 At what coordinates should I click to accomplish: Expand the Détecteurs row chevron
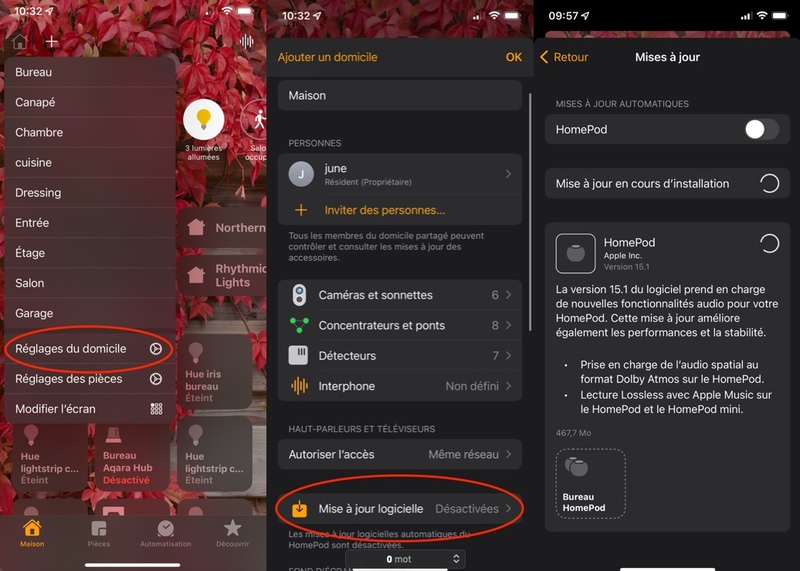pos(508,355)
